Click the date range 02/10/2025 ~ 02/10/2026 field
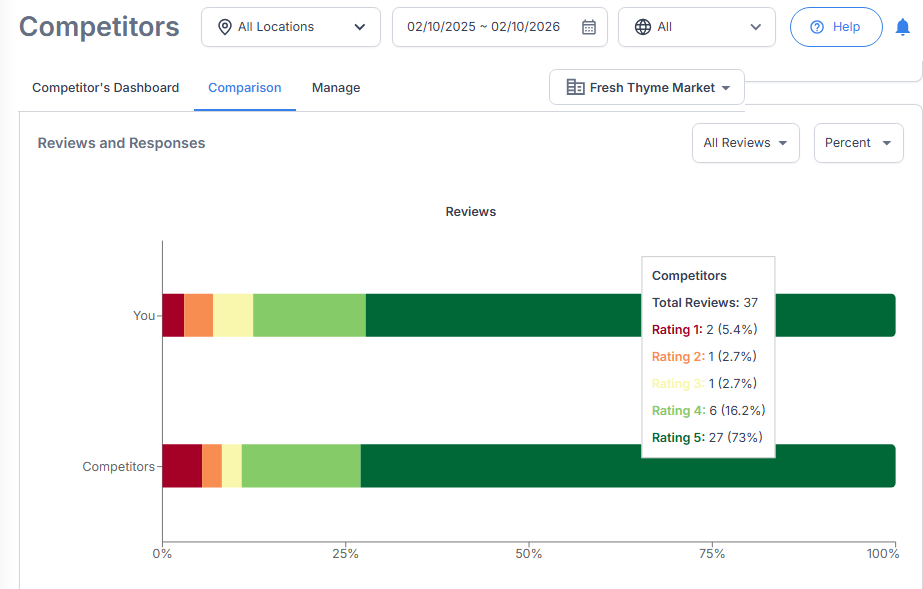 [500, 27]
